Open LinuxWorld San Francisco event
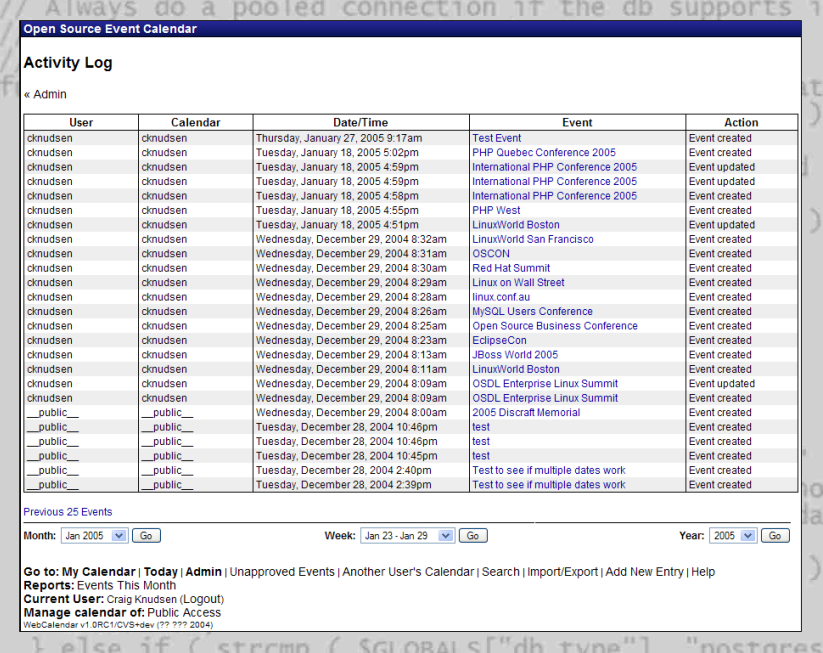The image size is (823, 653). [x=533, y=239]
